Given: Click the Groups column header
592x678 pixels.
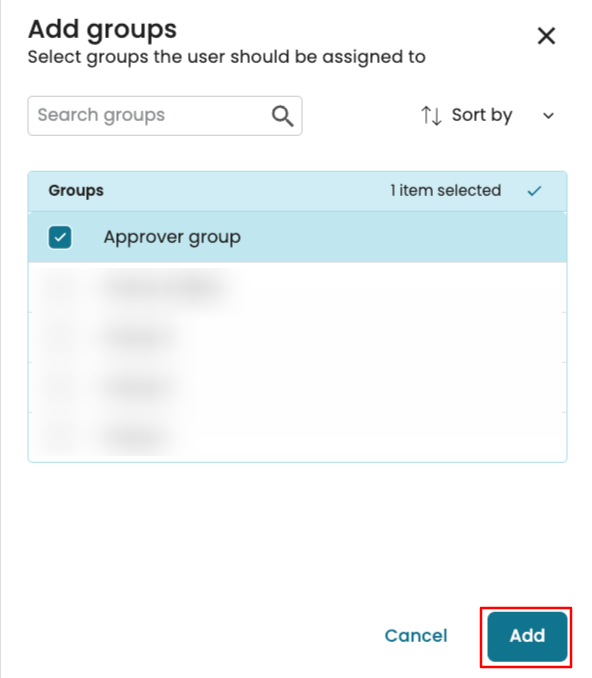Looking at the screenshot, I should pyautogui.click(x=76, y=190).
